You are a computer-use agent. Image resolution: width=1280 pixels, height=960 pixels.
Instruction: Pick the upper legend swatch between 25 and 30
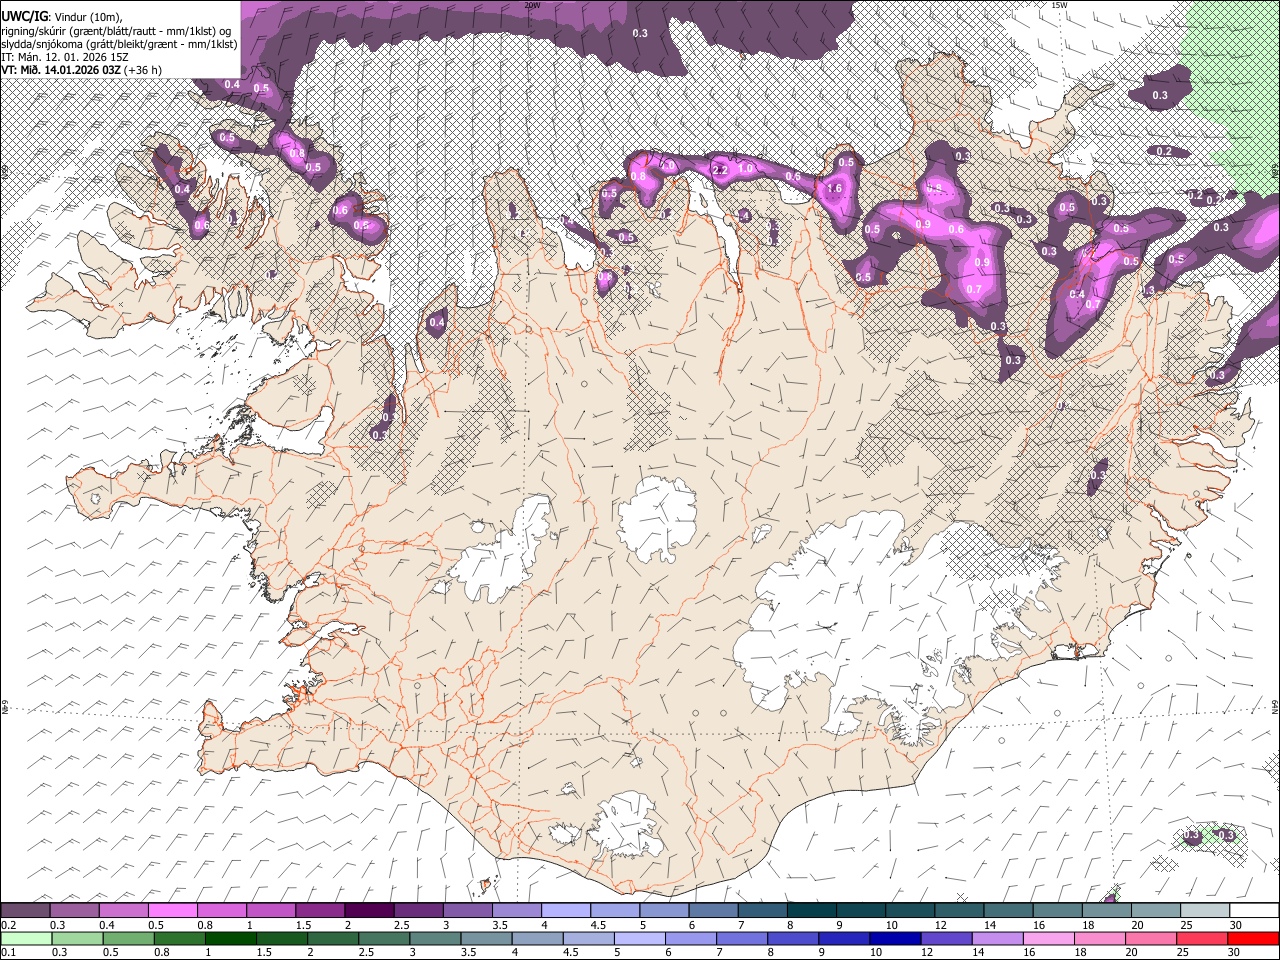click(x=1203, y=910)
